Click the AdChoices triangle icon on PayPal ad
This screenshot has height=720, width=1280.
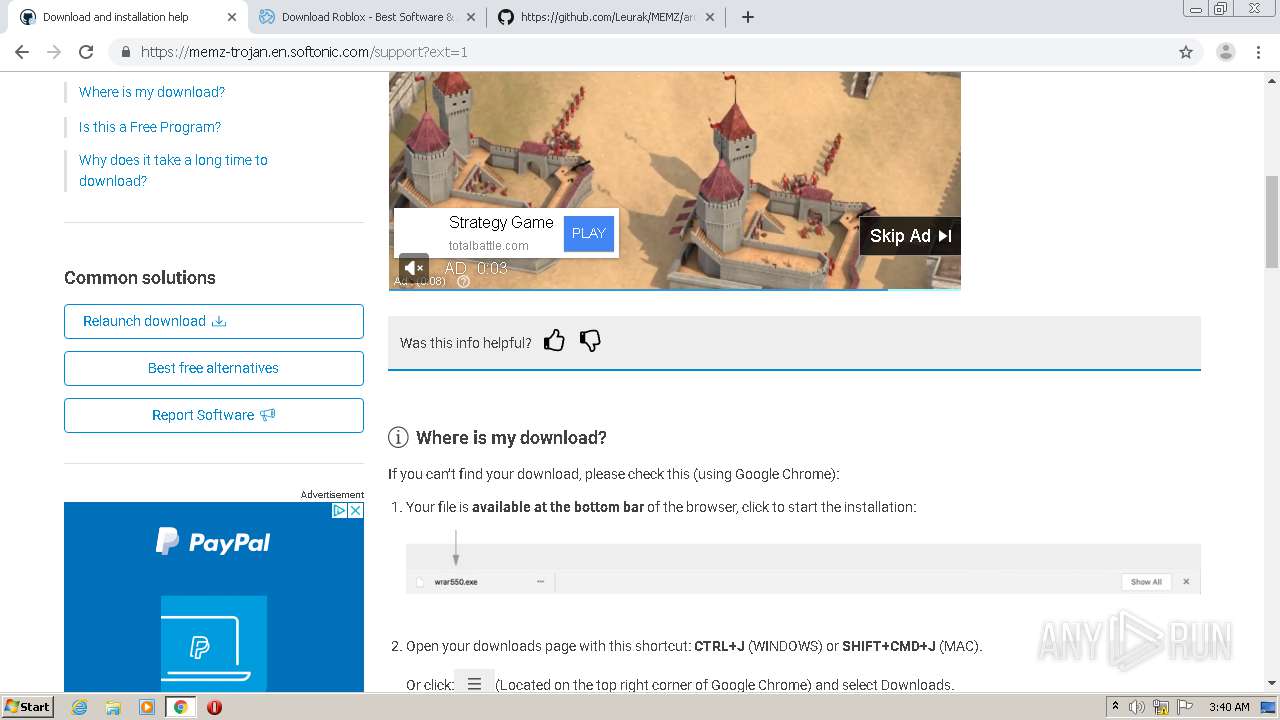(339, 510)
